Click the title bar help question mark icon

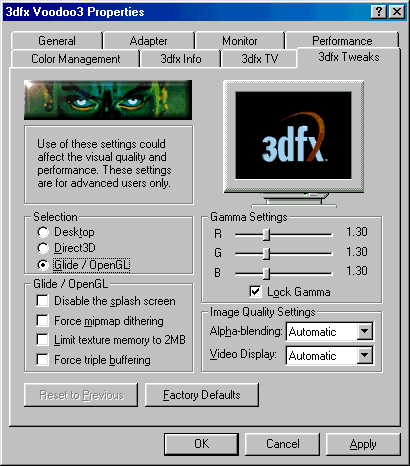click(379, 12)
